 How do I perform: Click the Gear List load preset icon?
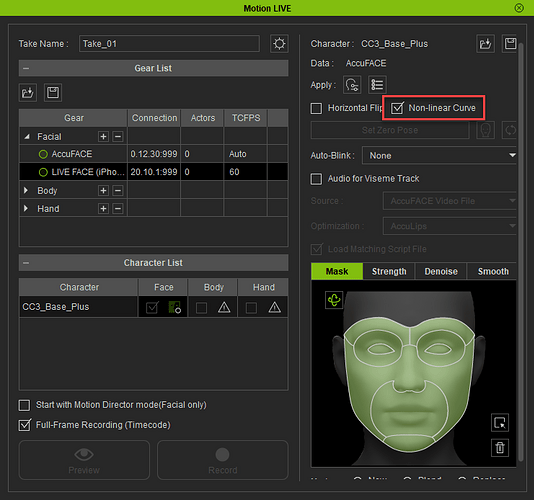coord(28,92)
